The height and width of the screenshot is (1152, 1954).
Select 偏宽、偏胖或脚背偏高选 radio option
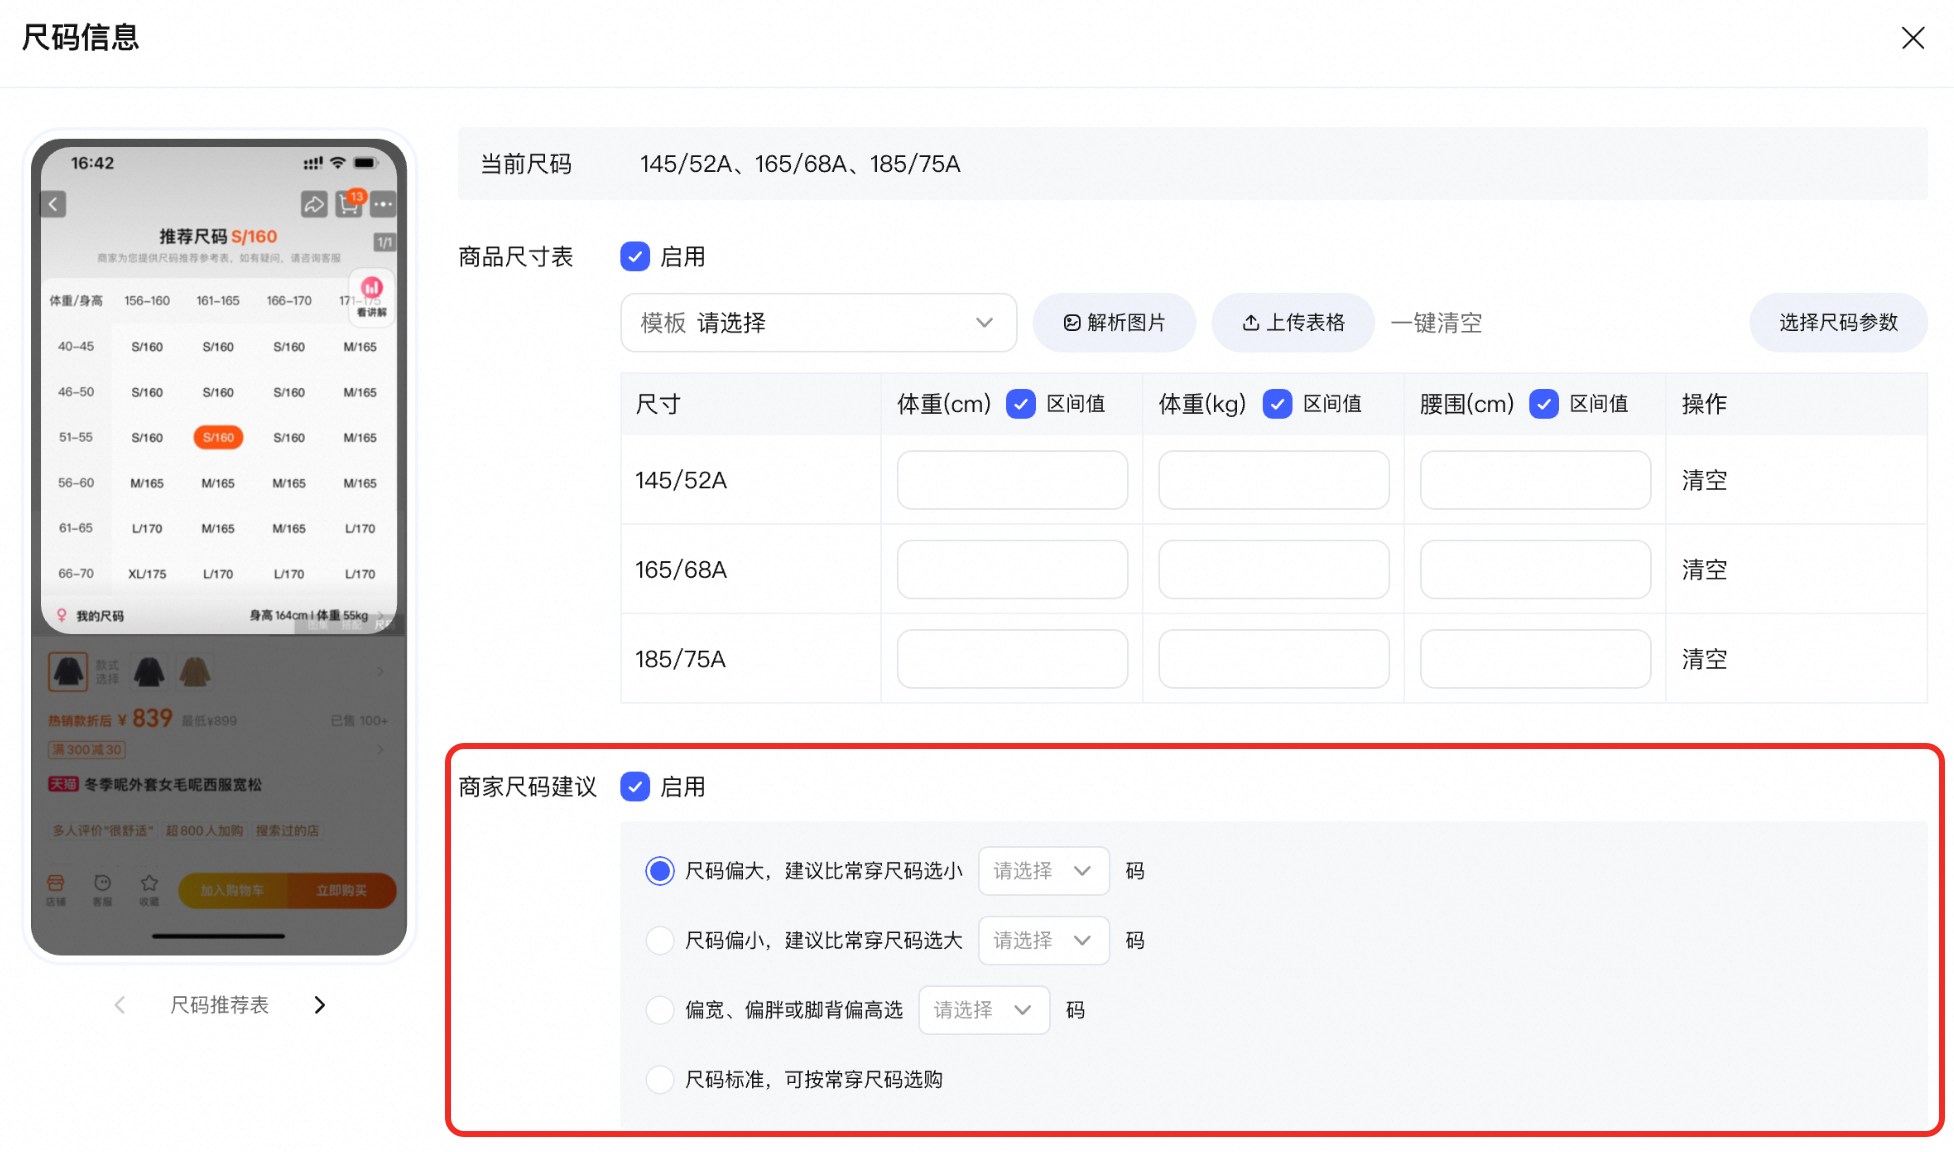[660, 1010]
